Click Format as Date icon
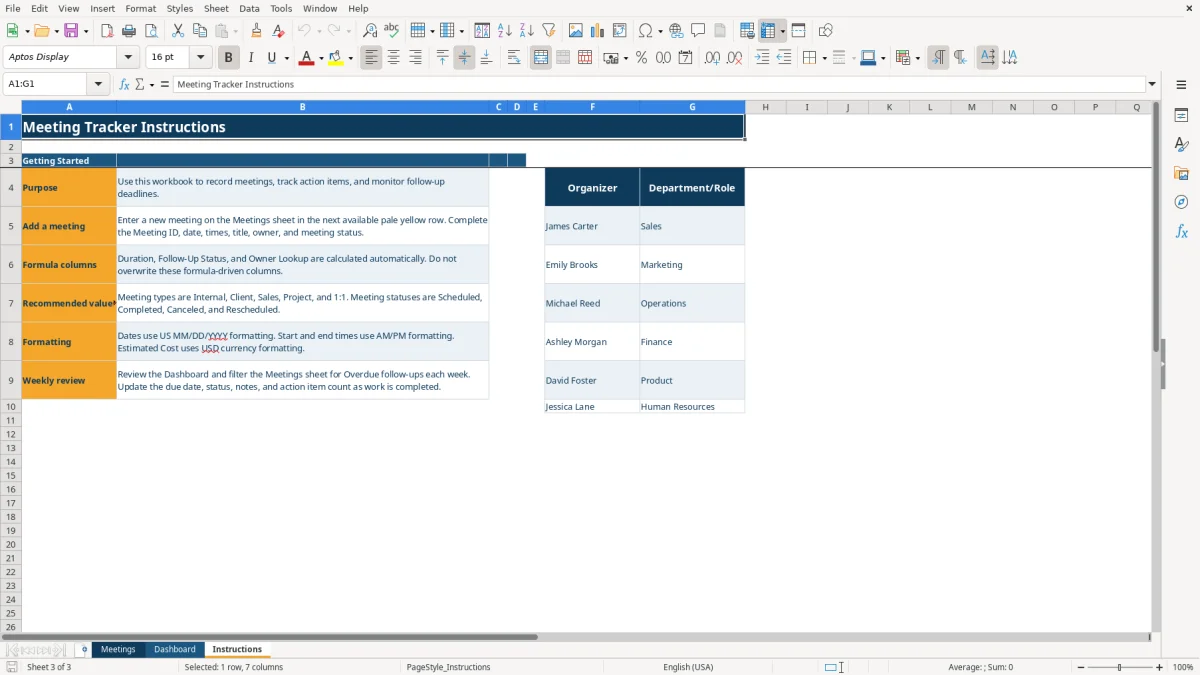This screenshot has height=675, width=1200. [x=686, y=58]
